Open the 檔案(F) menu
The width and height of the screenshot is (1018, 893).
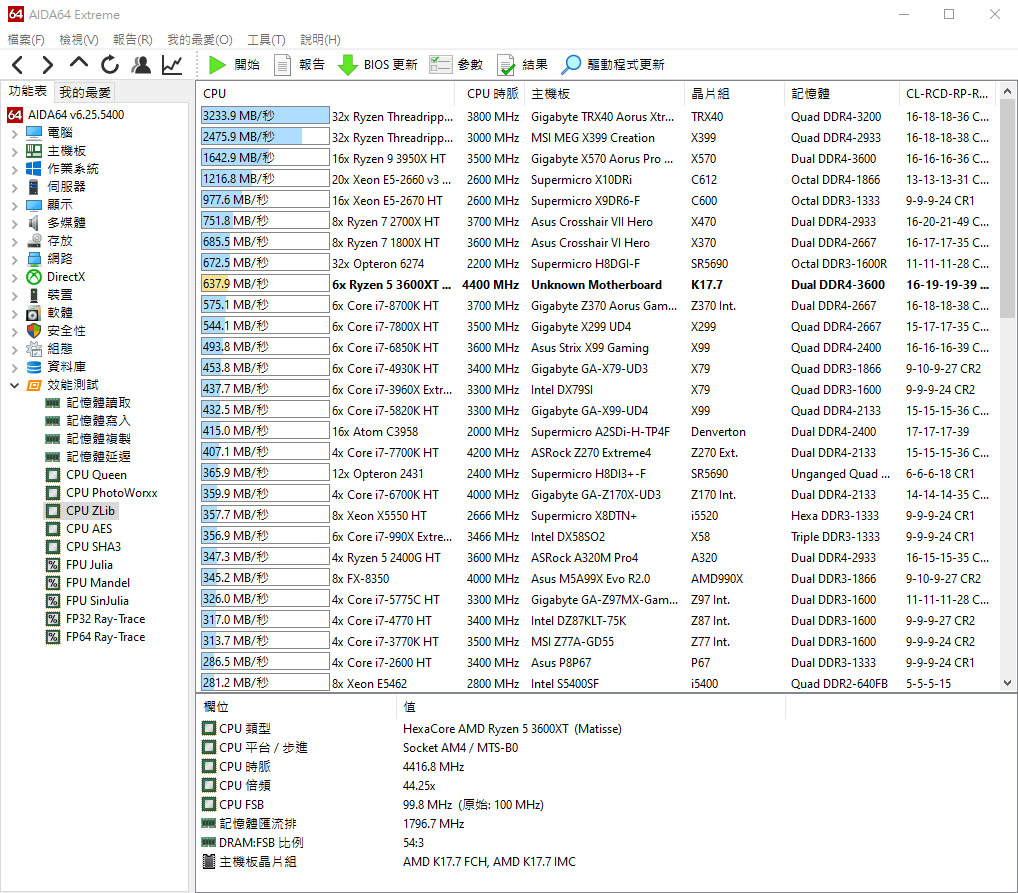[x=26, y=40]
